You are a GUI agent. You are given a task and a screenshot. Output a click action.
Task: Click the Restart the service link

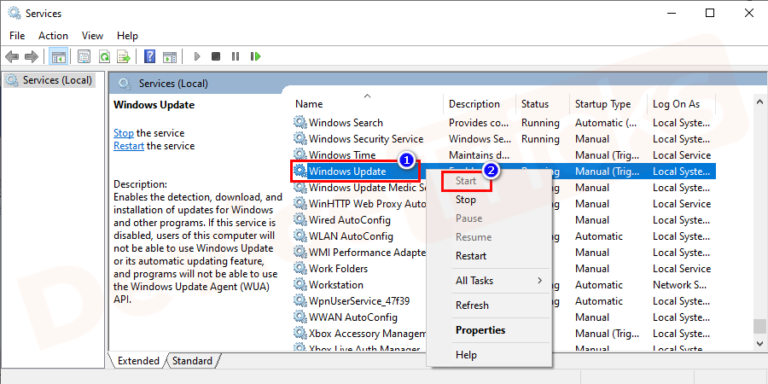(129, 146)
